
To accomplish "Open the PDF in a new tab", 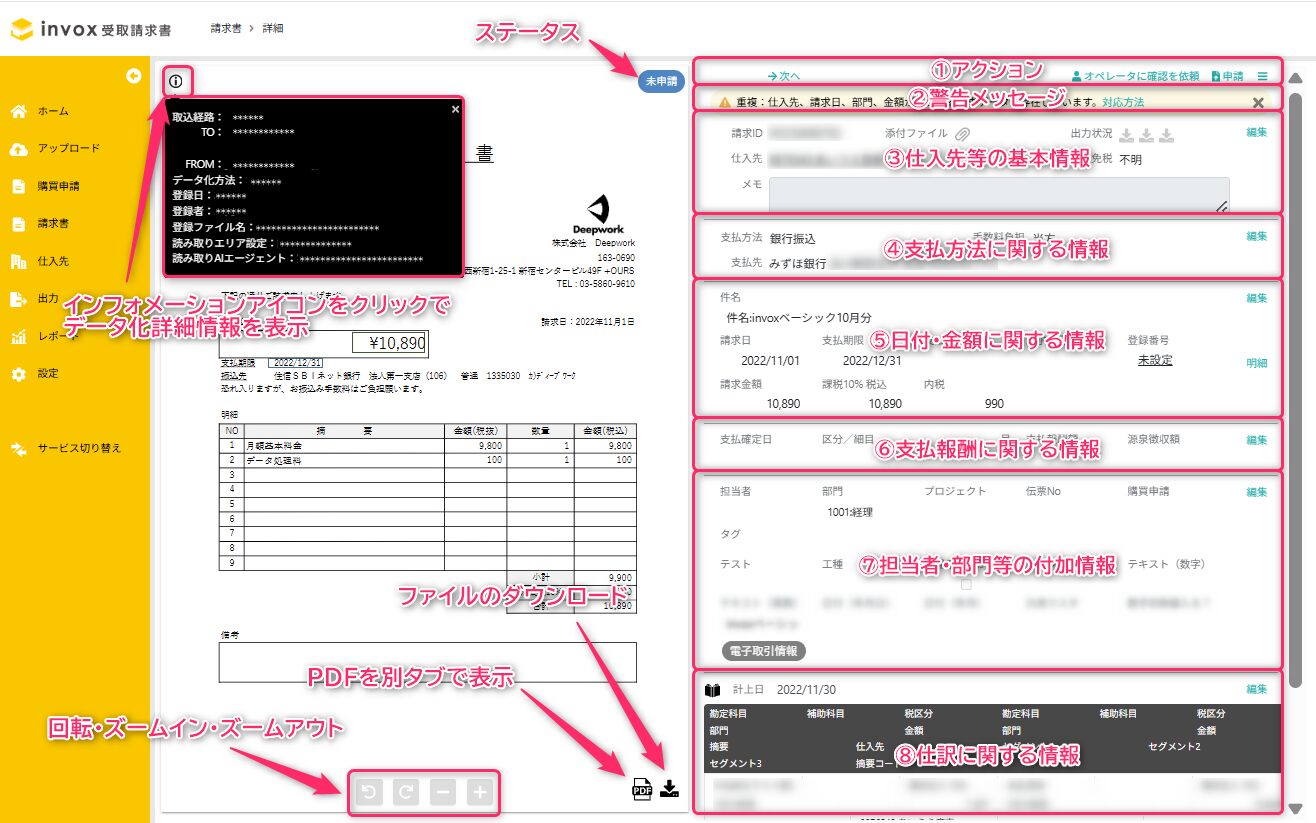I will [x=641, y=789].
